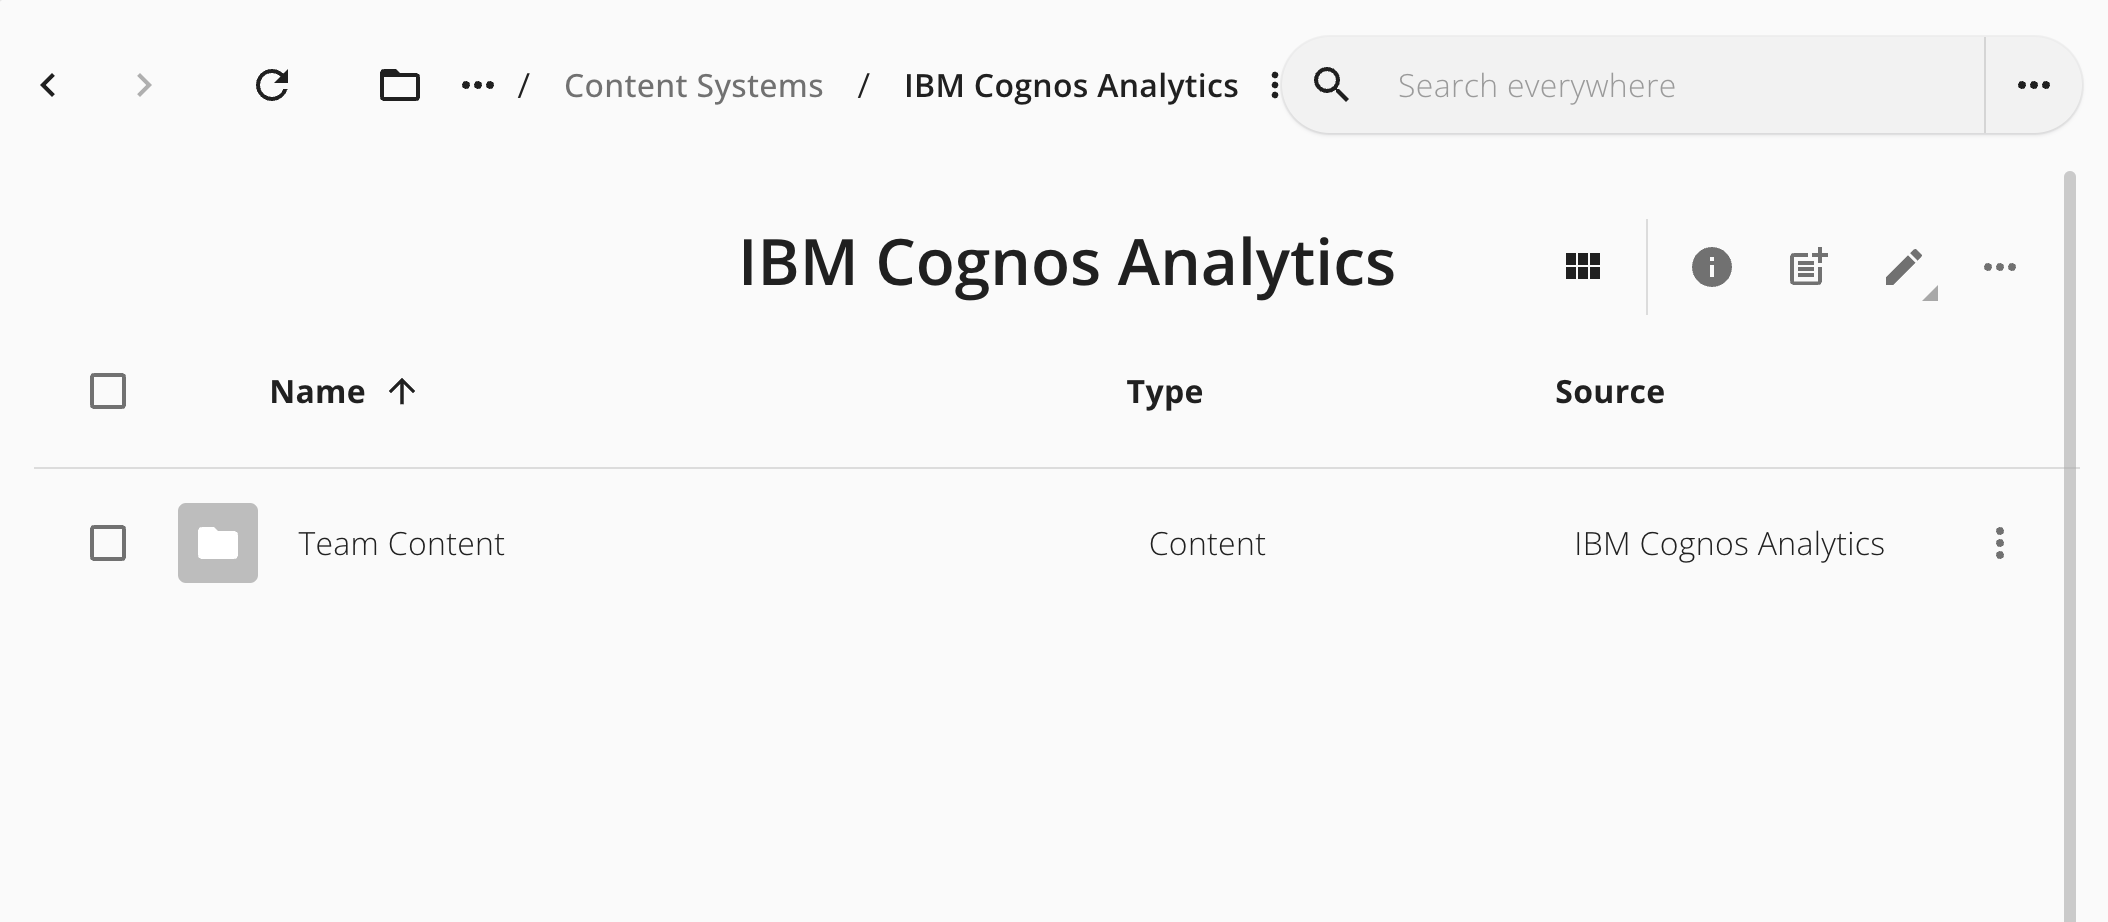This screenshot has width=2108, height=922.
Task: Navigate to Content Systems breadcrumb
Action: (694, 86)
